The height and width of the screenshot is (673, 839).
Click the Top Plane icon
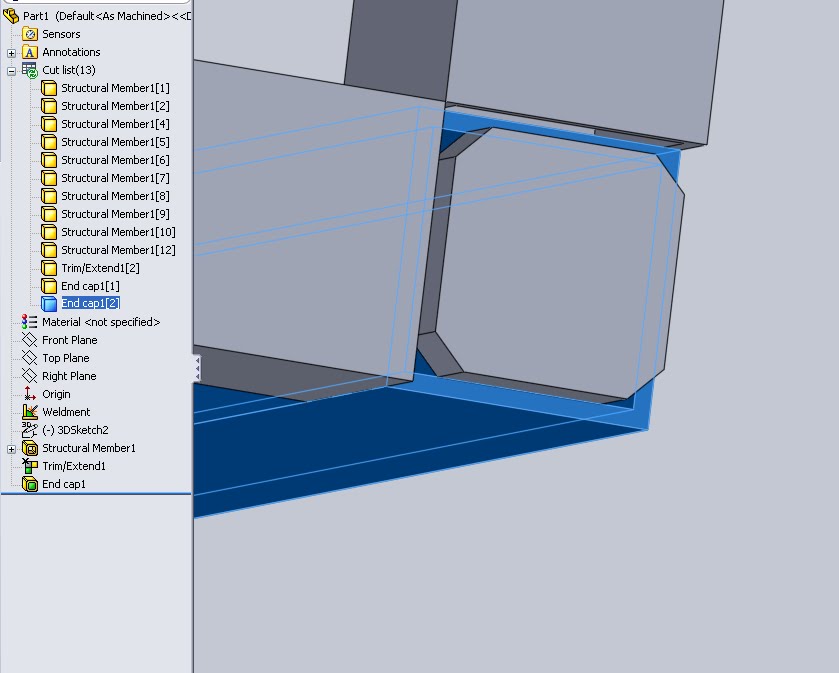coord(29,358)
